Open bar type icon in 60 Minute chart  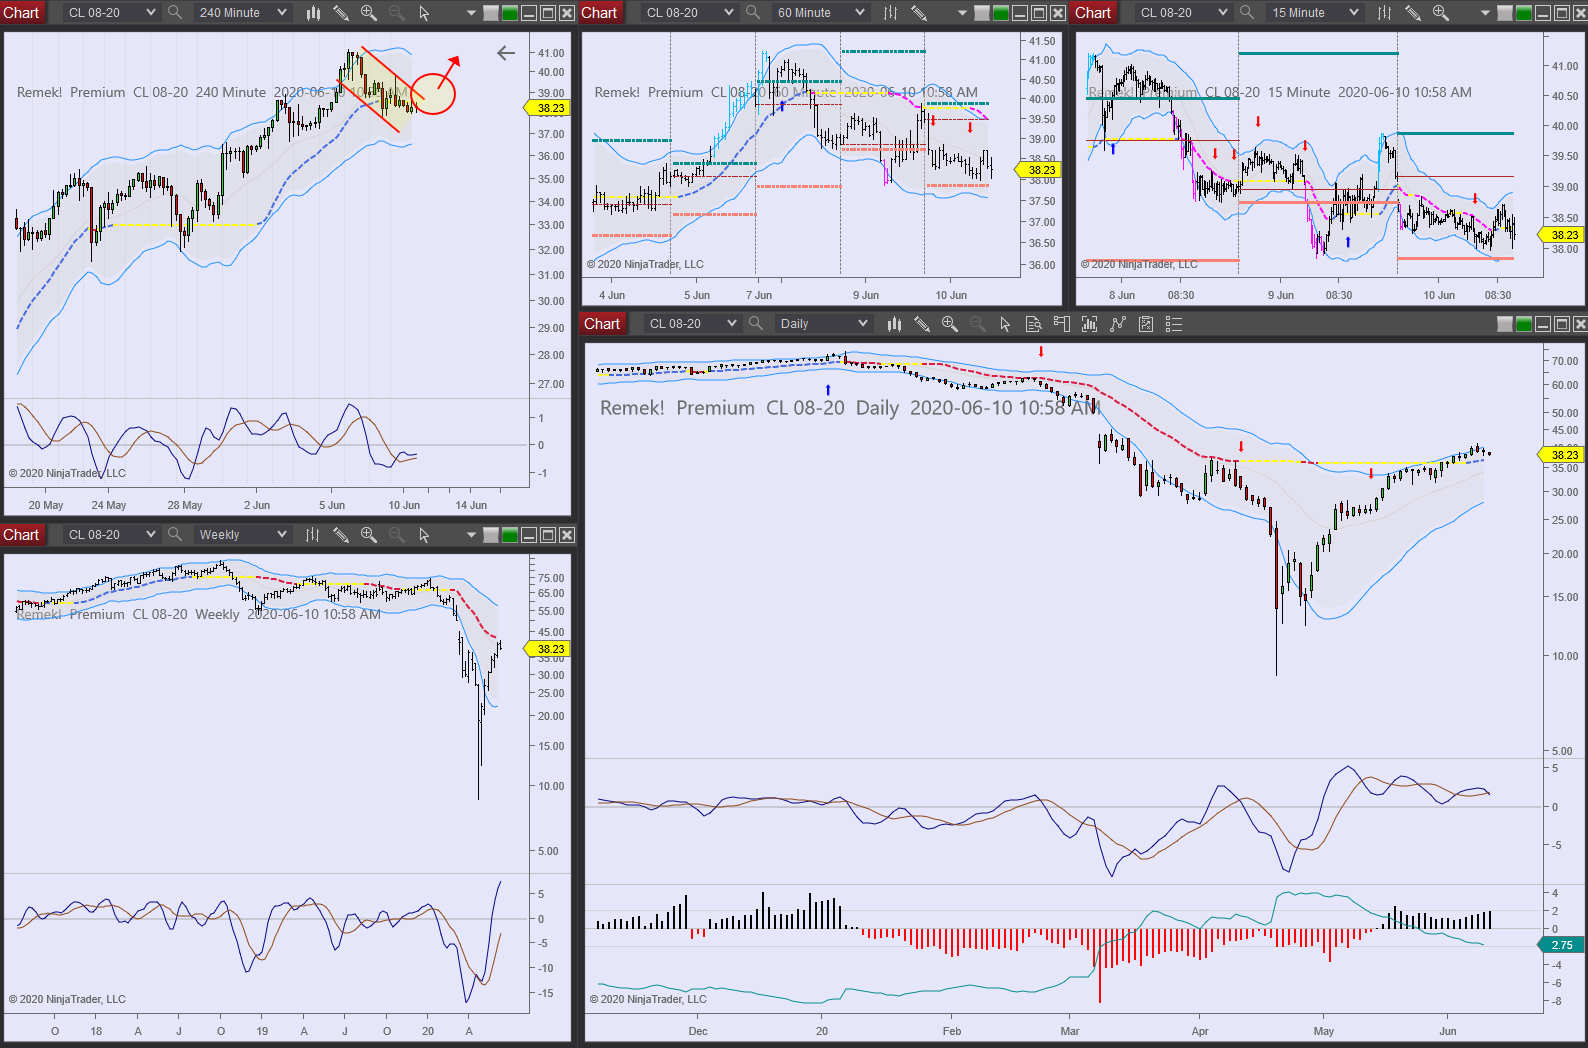891,13
